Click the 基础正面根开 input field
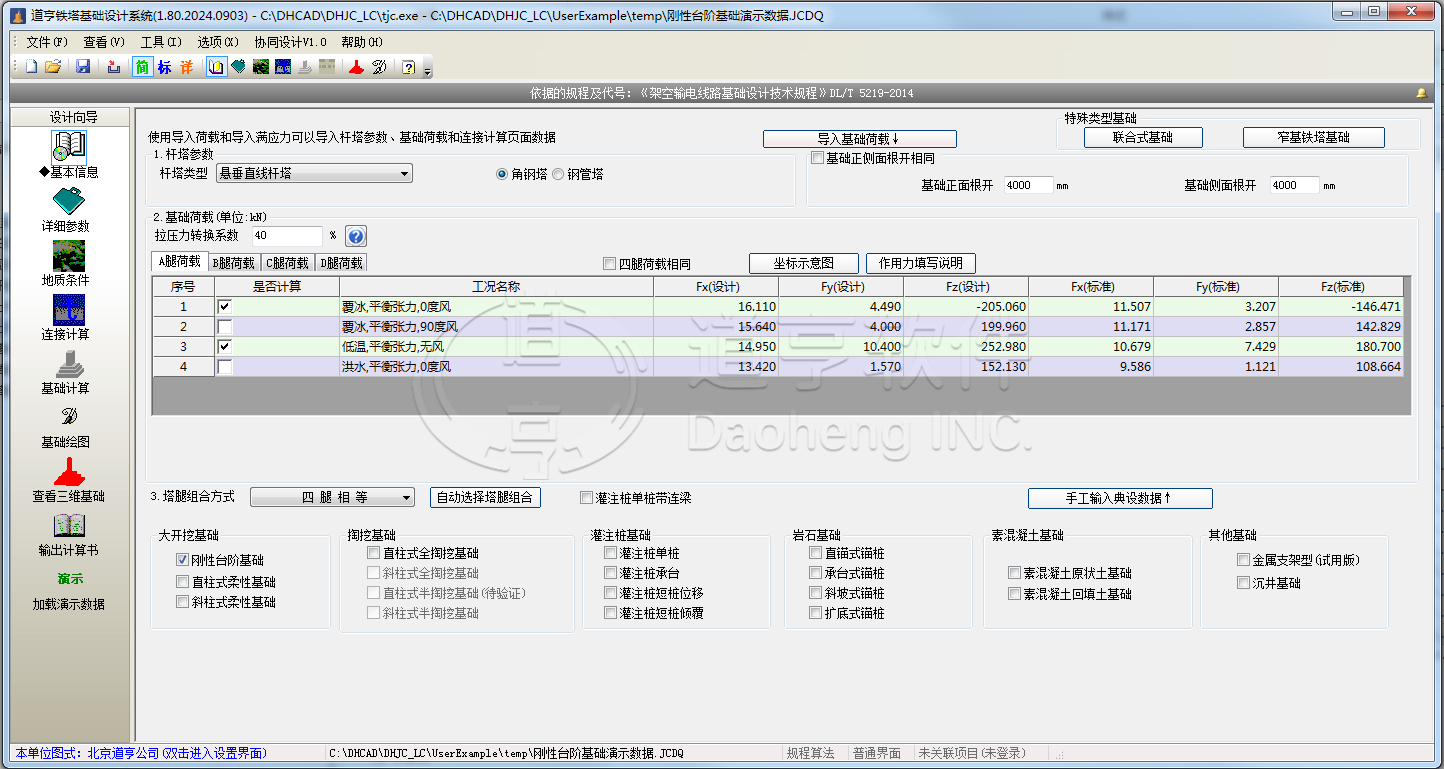The height and width of the screenshot is (769, 1444). coord(1028,185)
